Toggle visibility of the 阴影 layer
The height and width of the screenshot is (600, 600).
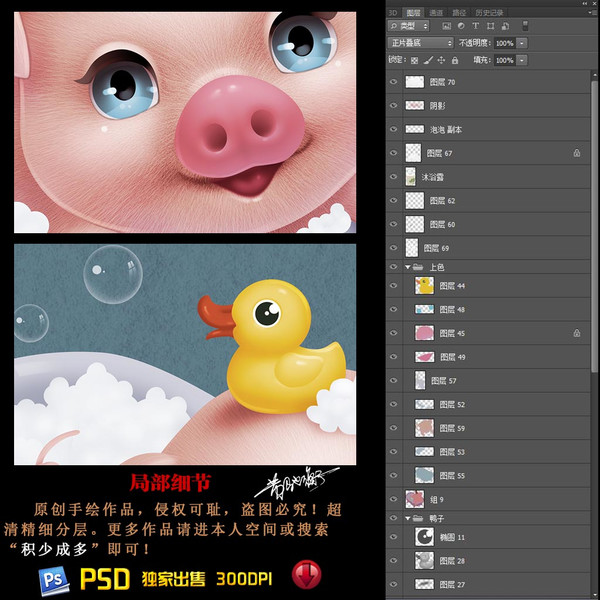(393, 105)
